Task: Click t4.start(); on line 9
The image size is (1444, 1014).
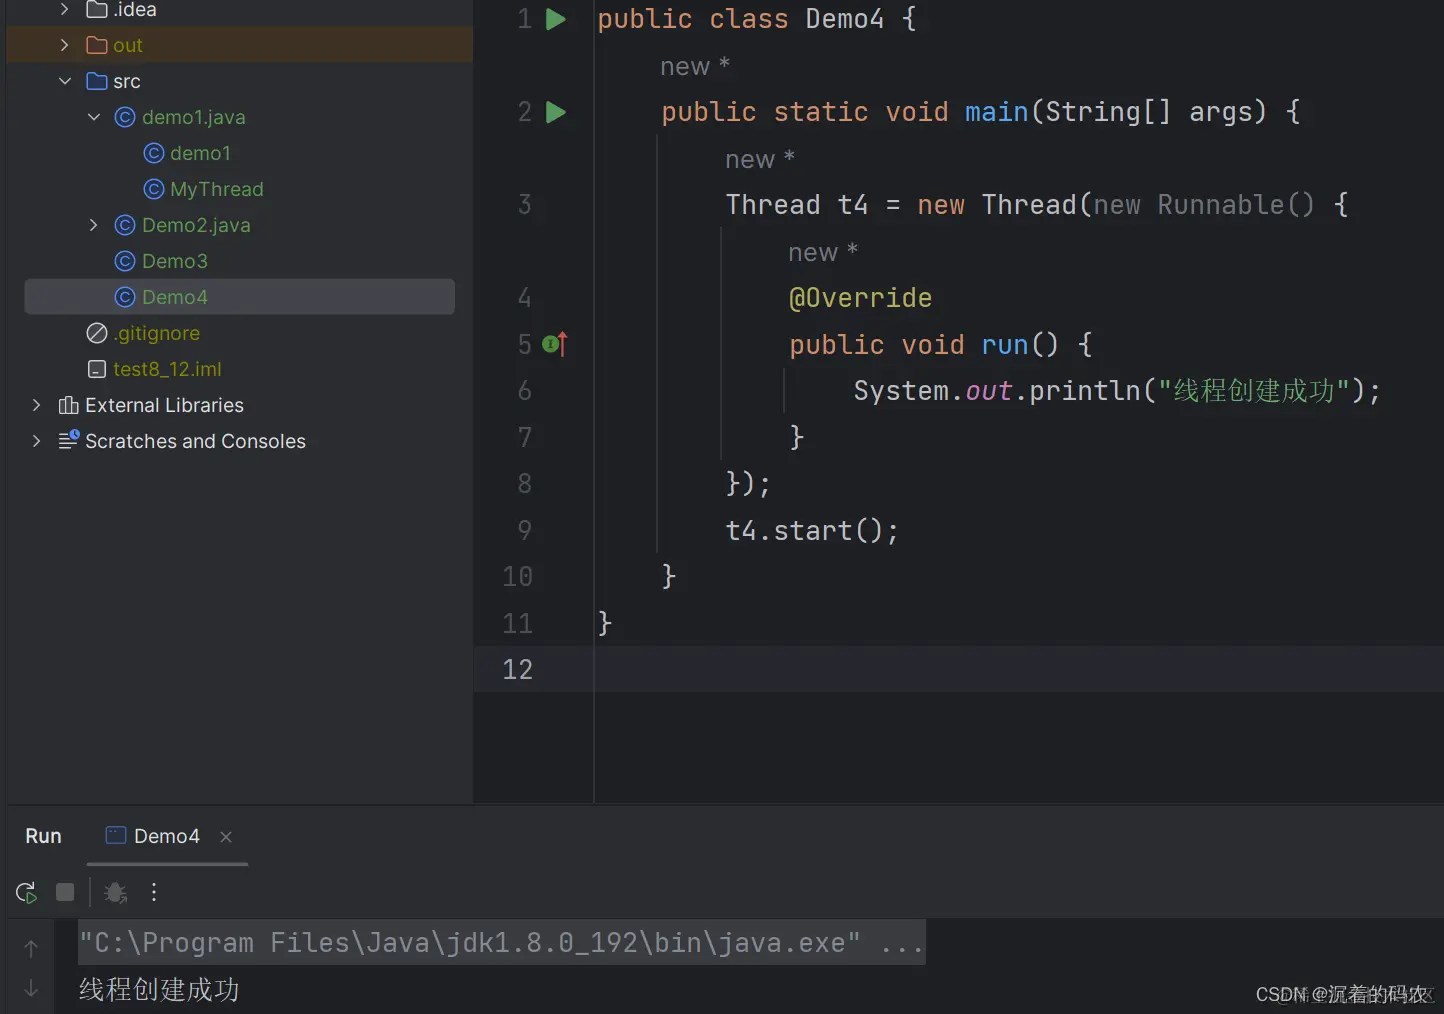Action: click(812, 530)
